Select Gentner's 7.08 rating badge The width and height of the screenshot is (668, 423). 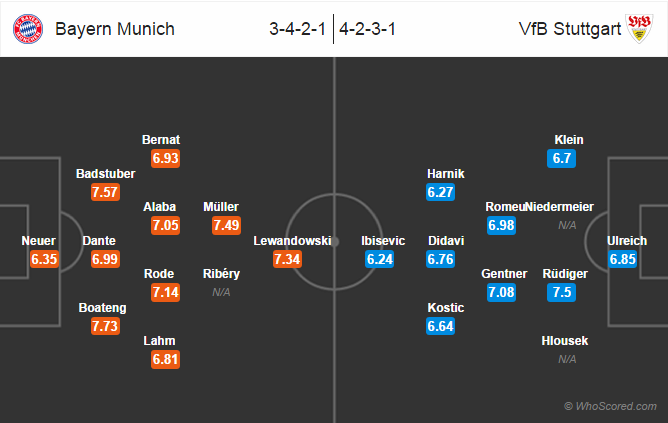click(501, 292)
